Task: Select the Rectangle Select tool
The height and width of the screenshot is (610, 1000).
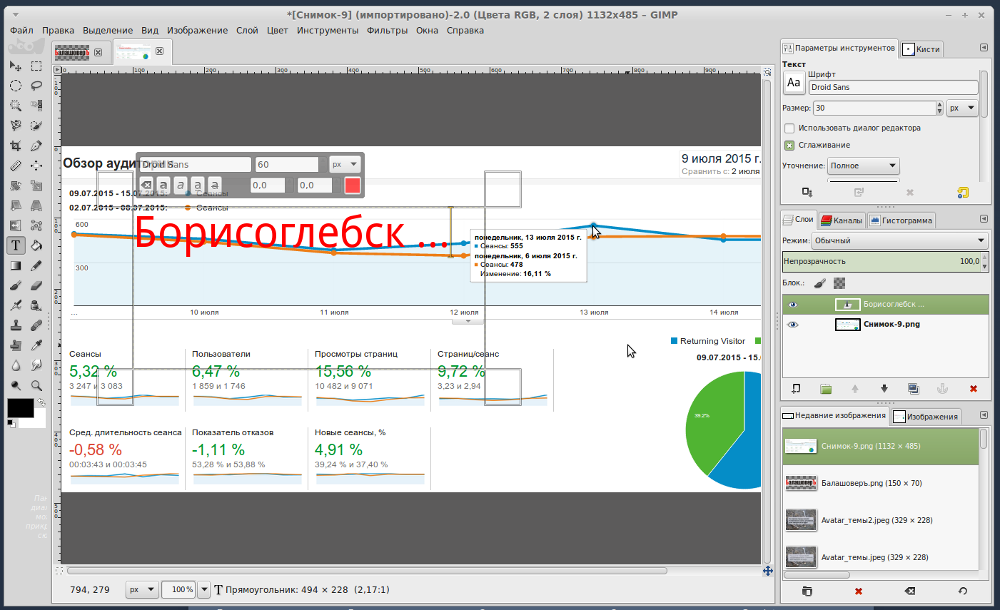Action: click(x=36, y=66)
